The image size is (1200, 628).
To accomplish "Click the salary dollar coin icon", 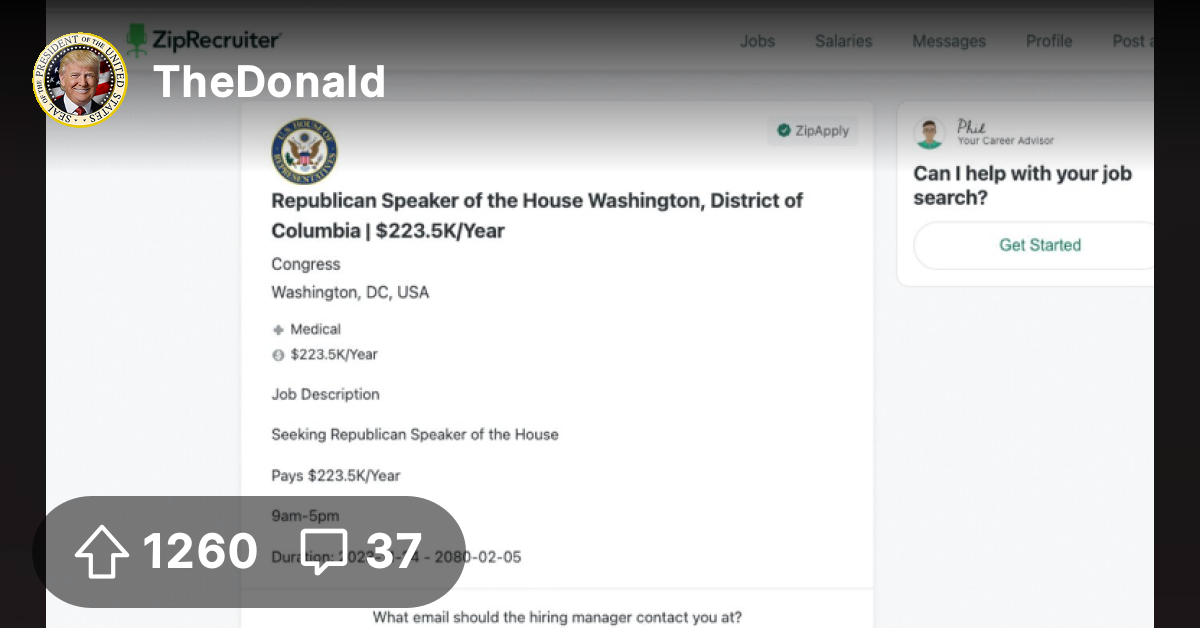I will point(278,355).
